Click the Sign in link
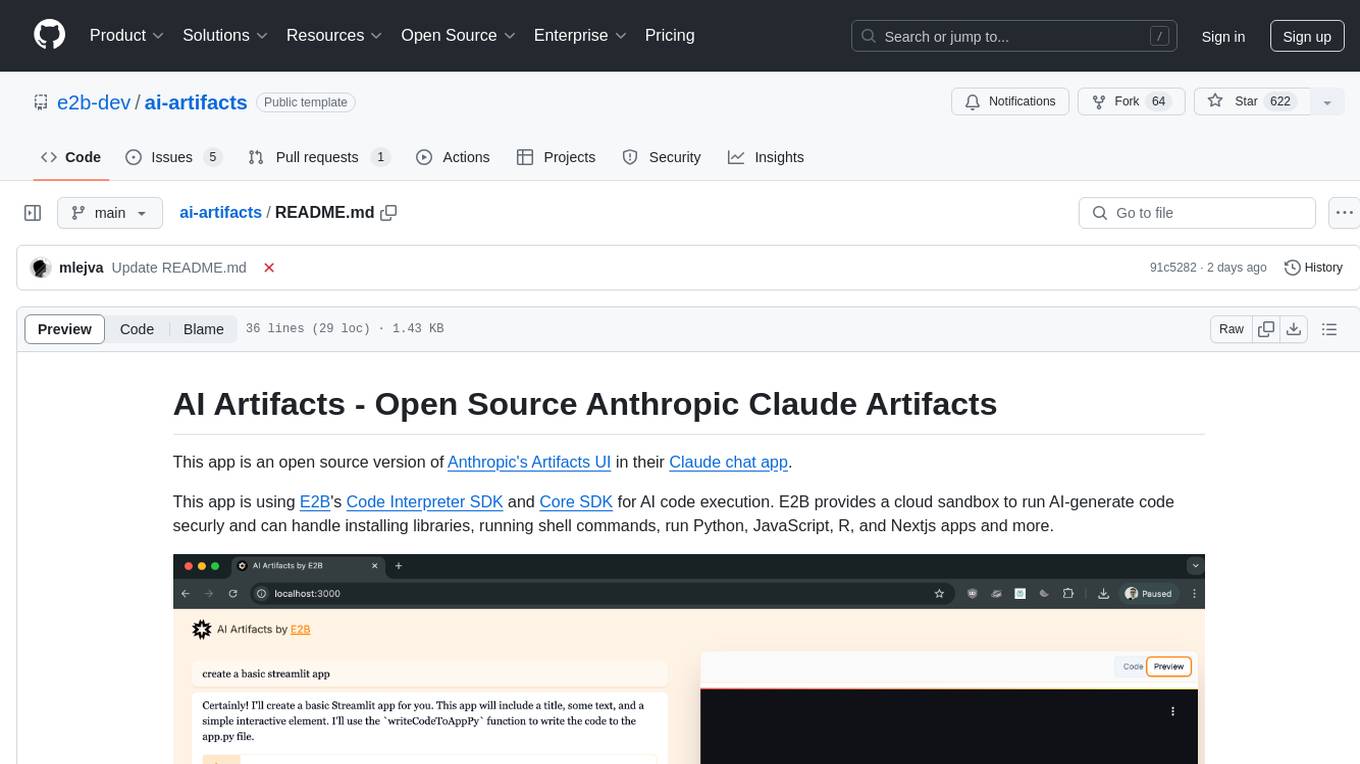The height and width of the screenshot is (764, 1360). coord(1223,36)
